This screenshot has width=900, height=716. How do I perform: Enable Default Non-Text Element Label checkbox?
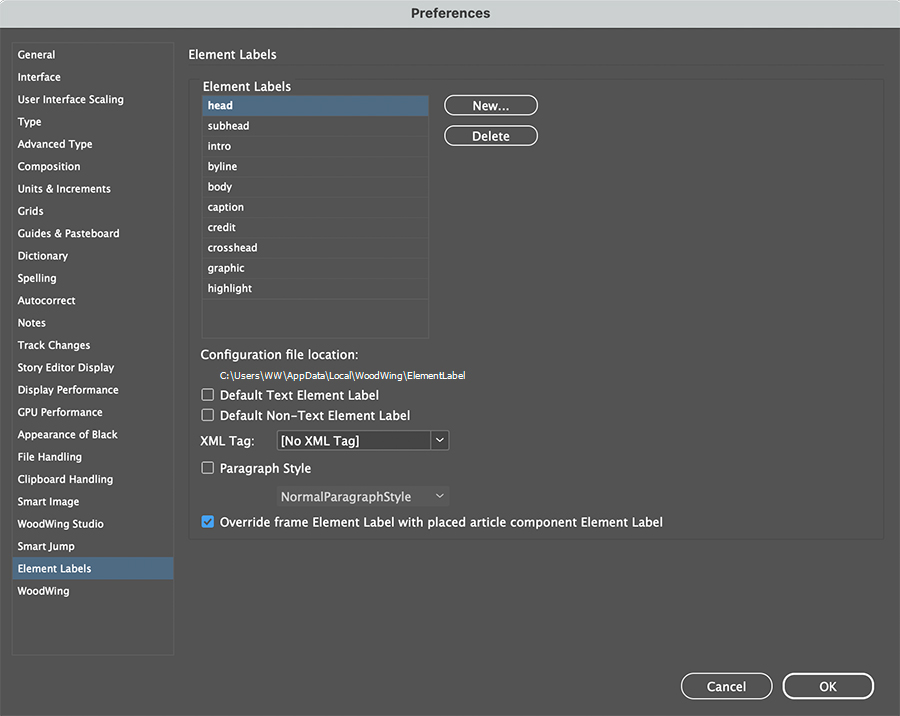click(208, 415)
